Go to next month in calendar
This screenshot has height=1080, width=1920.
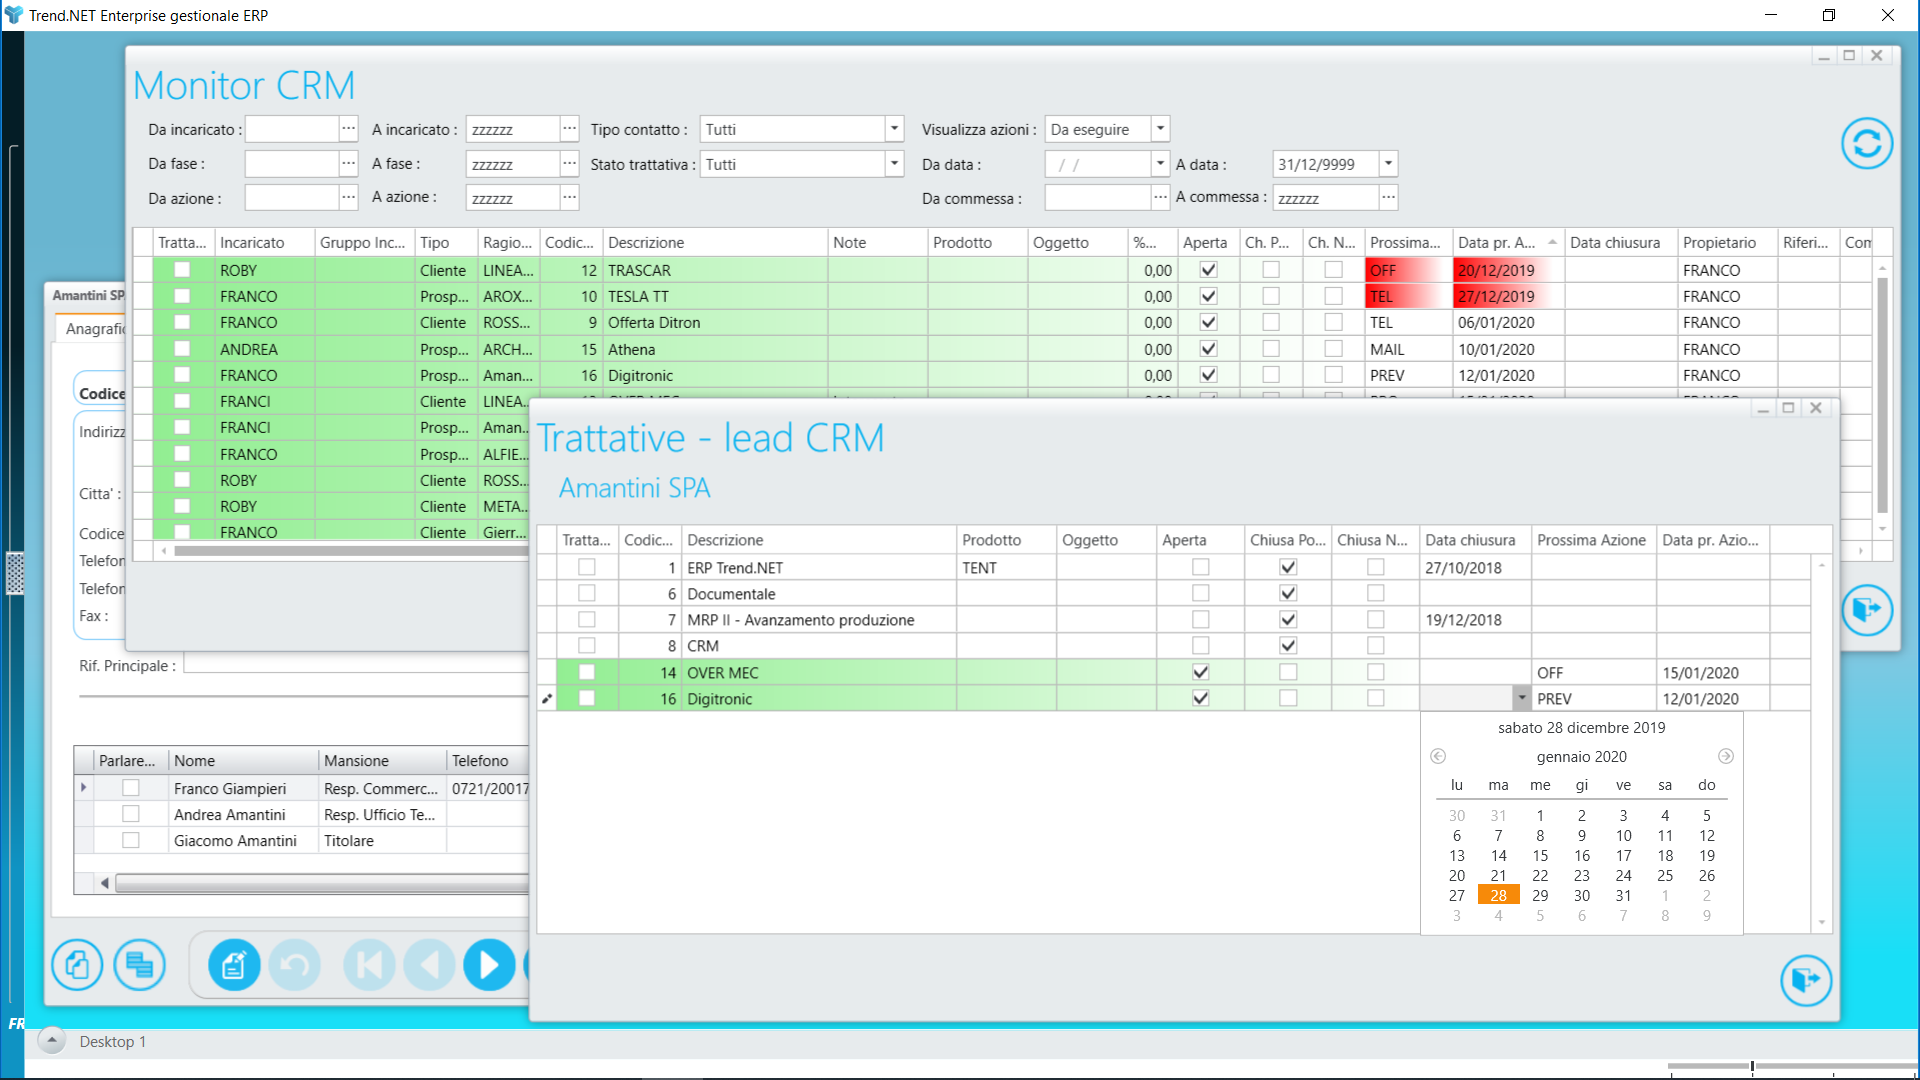point(1725,757)
